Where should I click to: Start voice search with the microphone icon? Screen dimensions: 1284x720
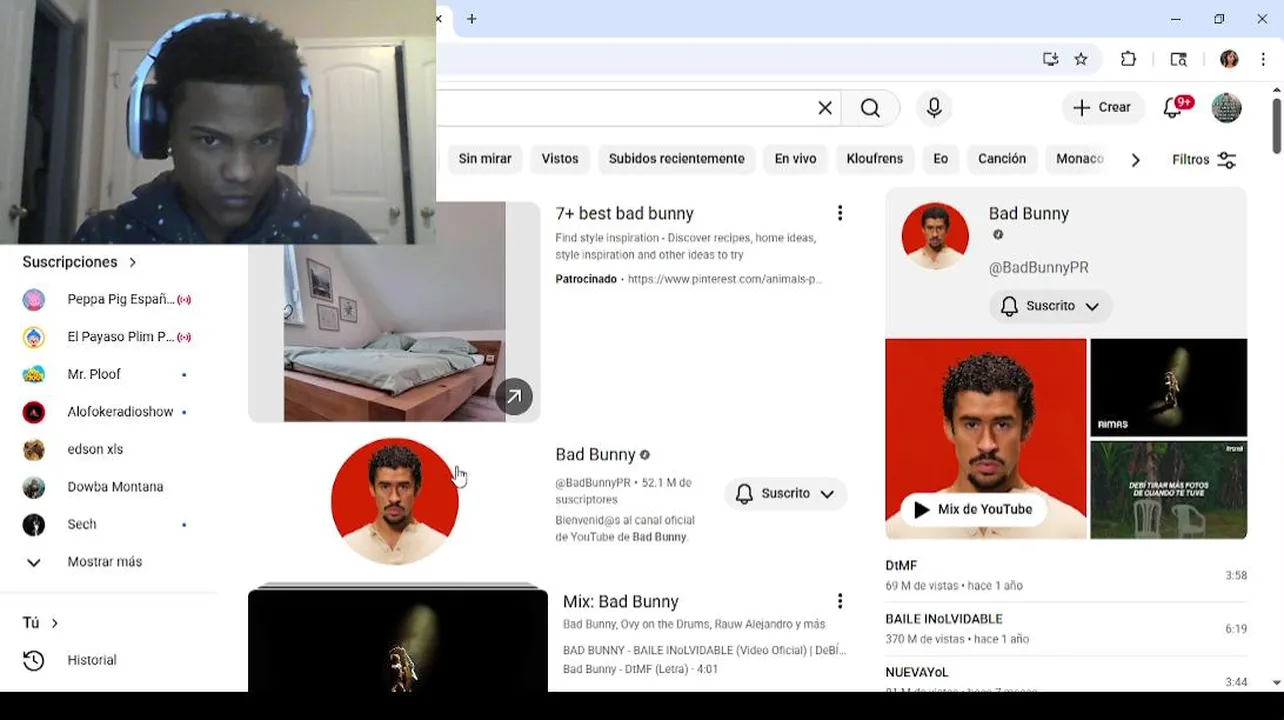[934, 108]
